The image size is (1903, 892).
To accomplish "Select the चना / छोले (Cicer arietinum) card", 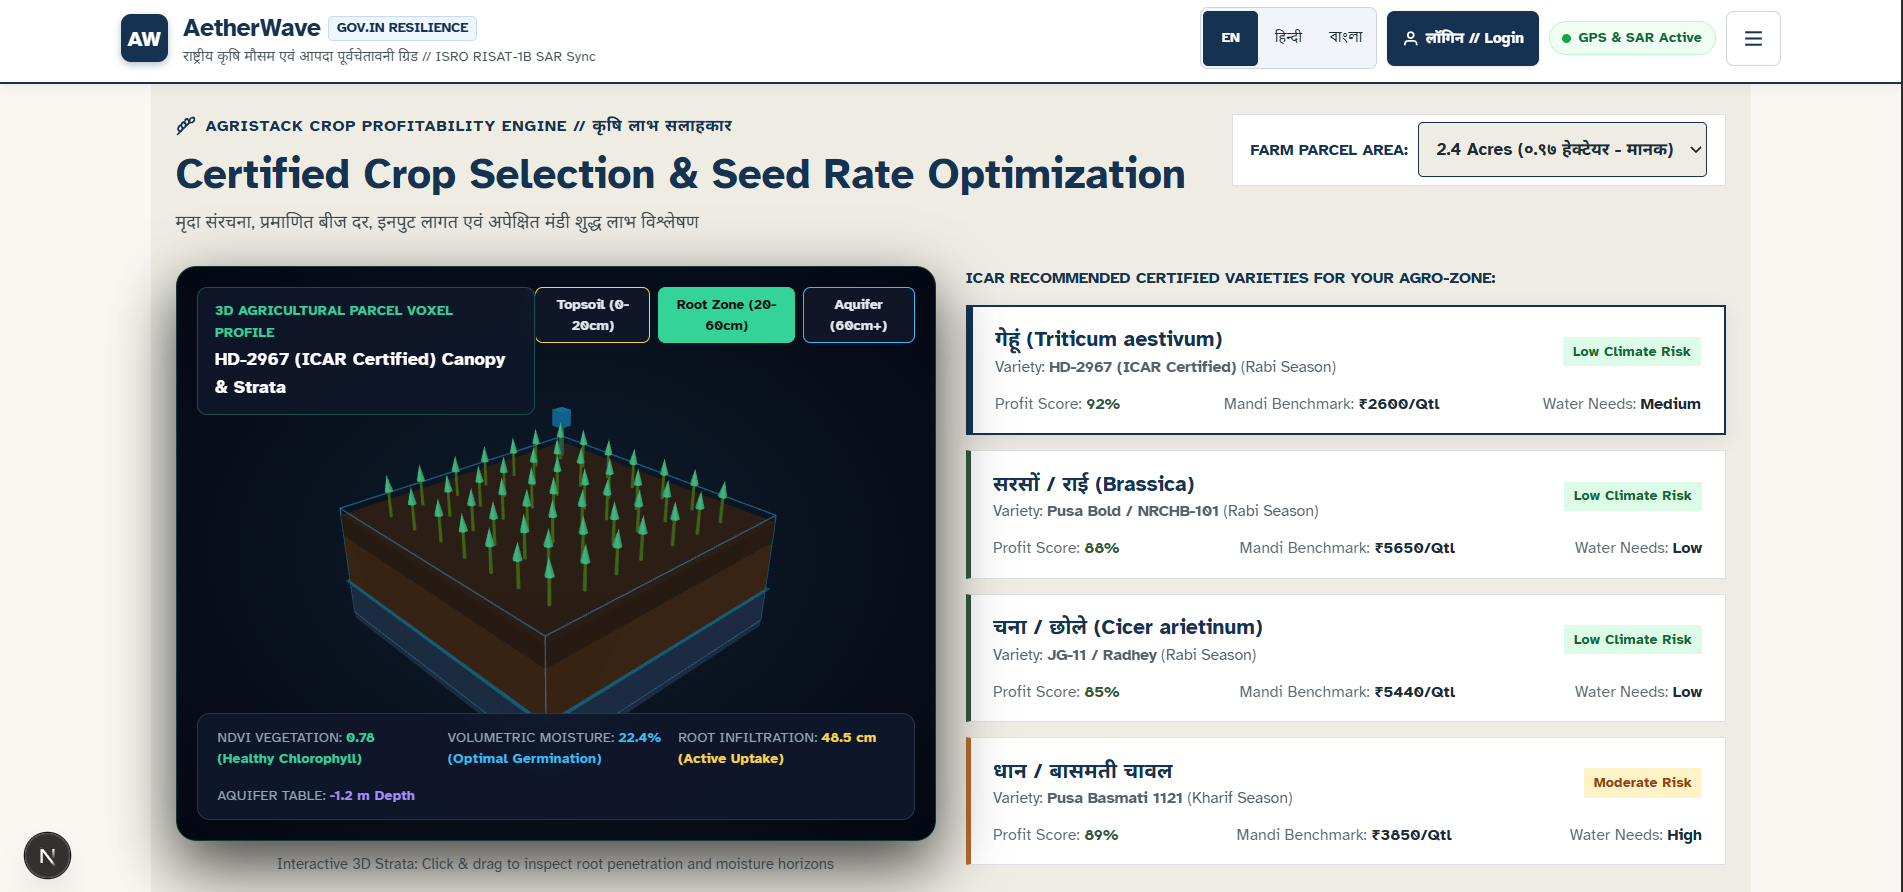I will (1346, 658).
